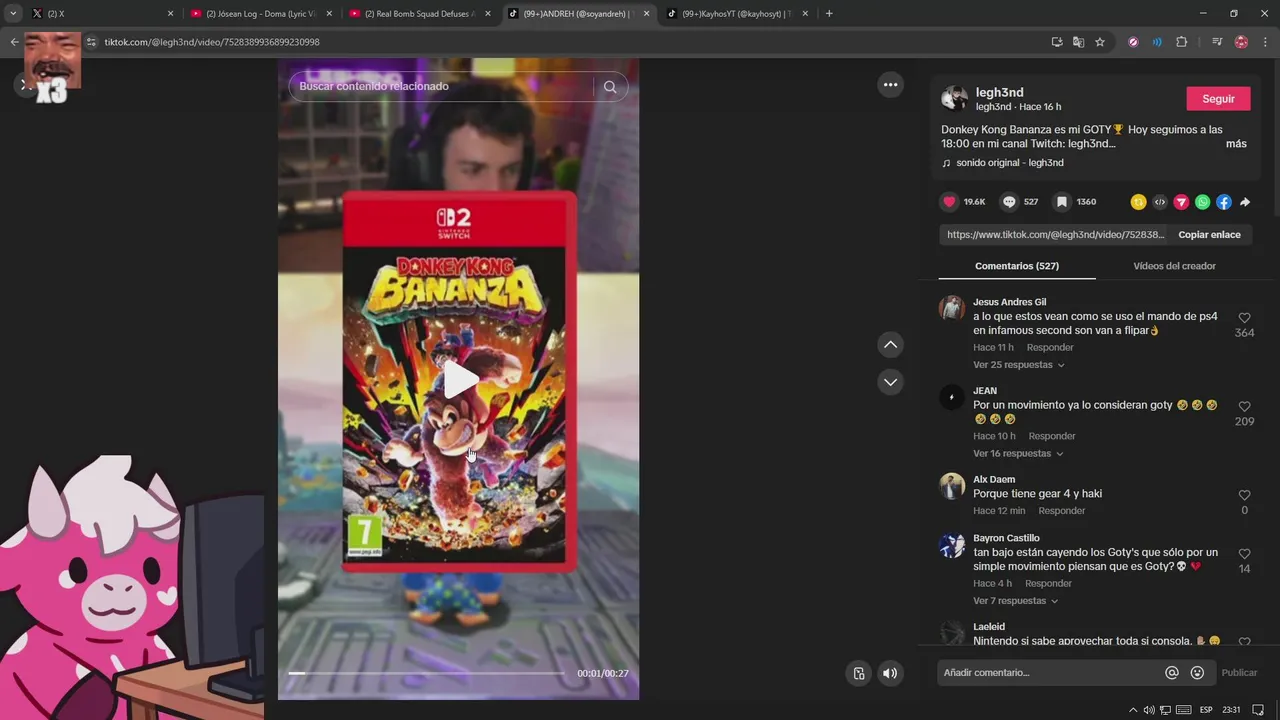Open the Chrome three-dot menu
The height and width of the screenshot is (720, 1280).
click(x=1265, y=42)
